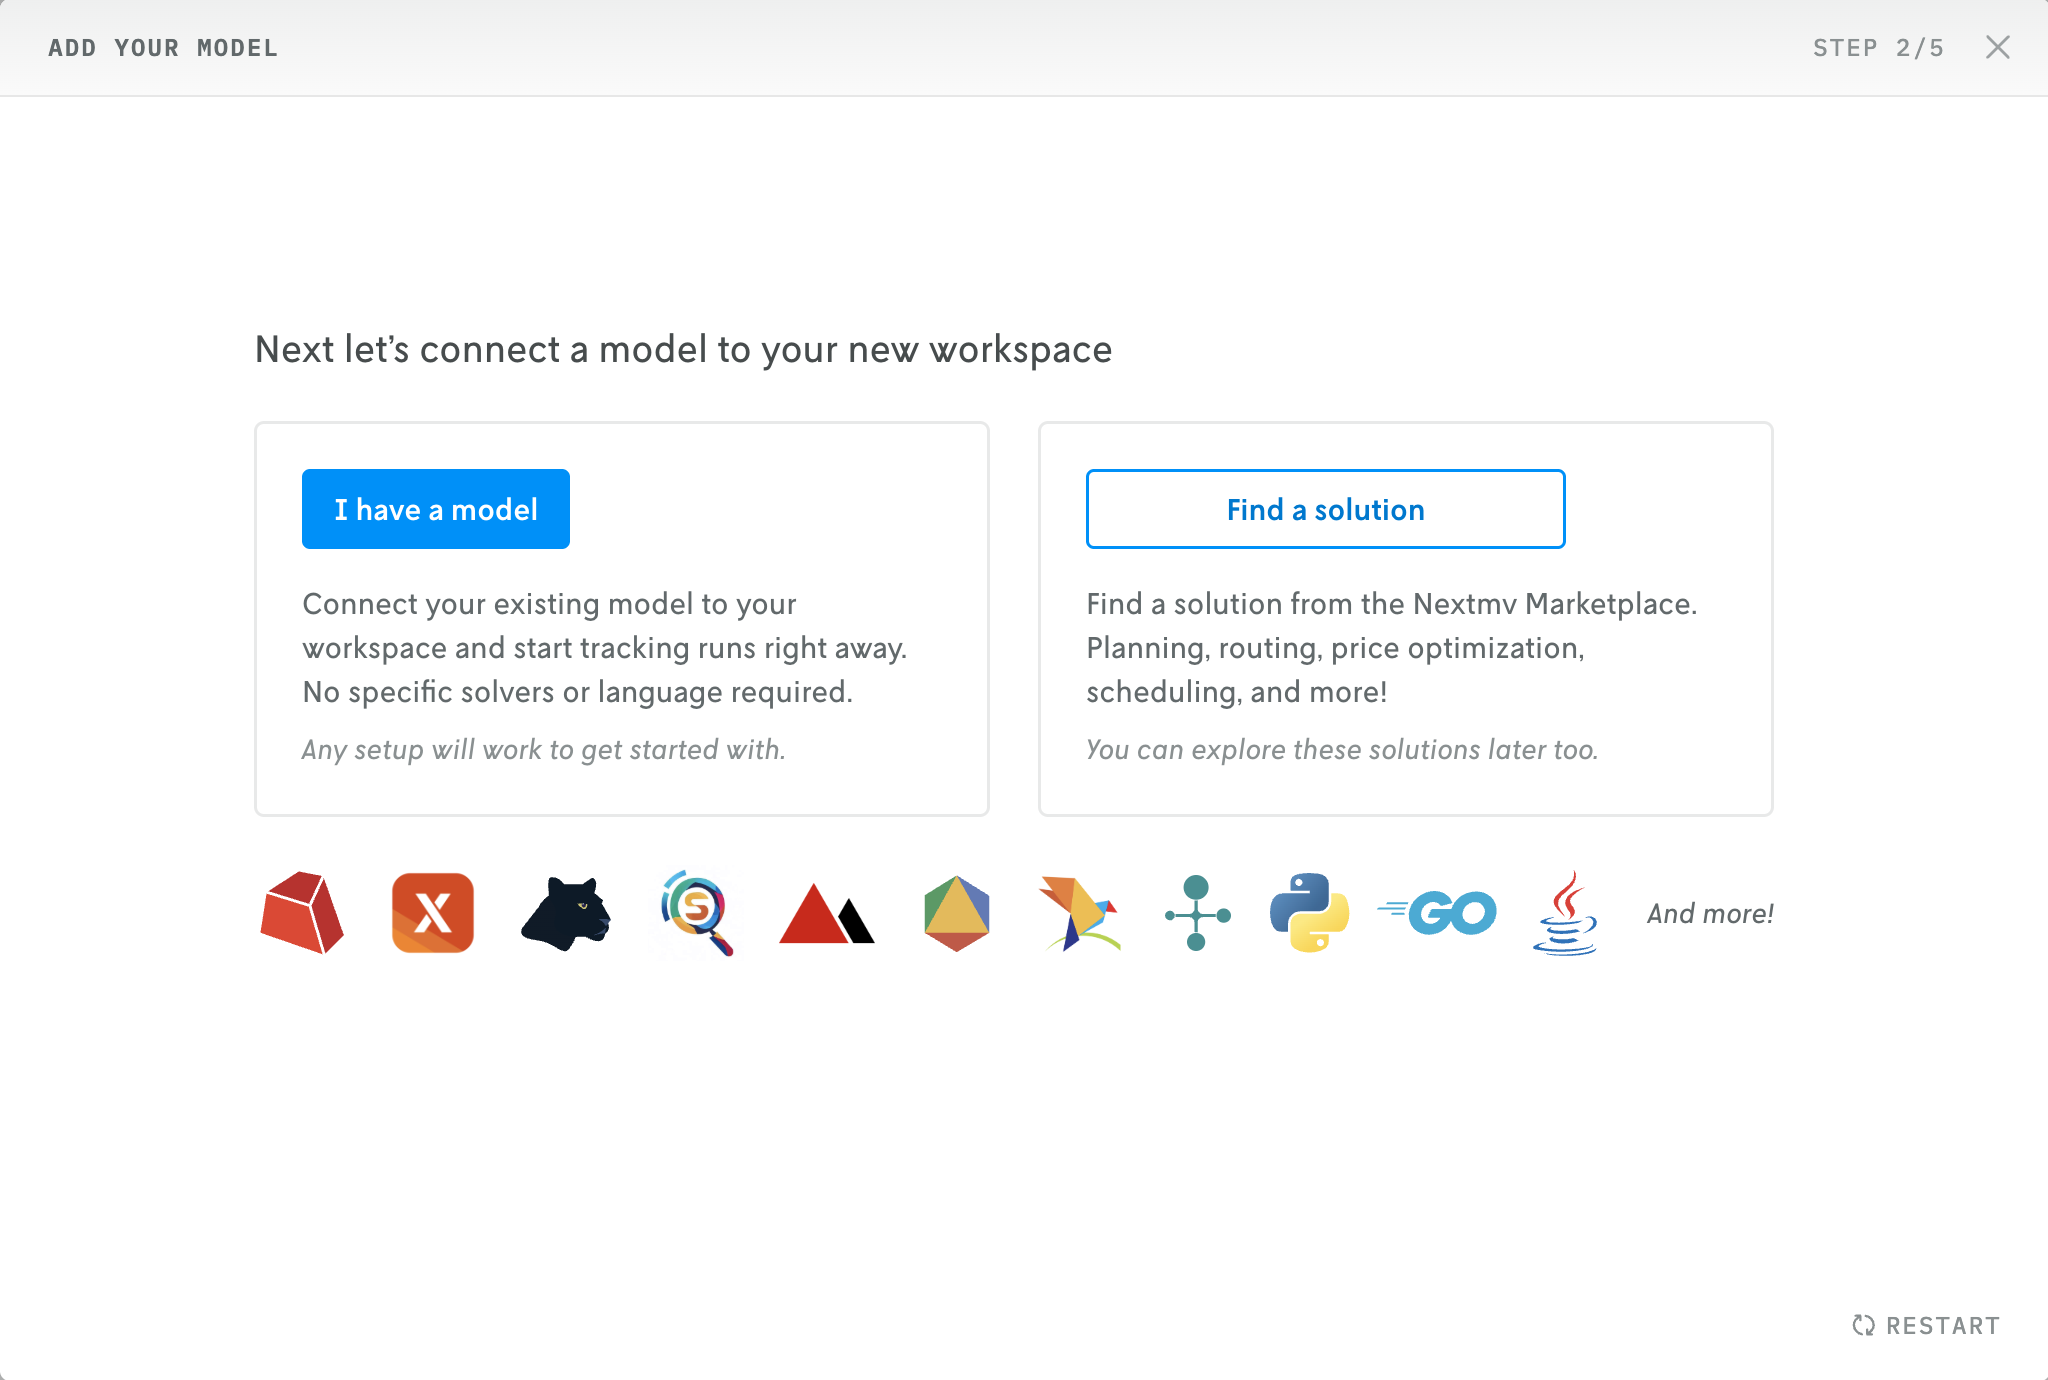The width and height of the screenshot is (2048, 1380).
Task: Click the red and black triangles logo
Action: point(826,914)
